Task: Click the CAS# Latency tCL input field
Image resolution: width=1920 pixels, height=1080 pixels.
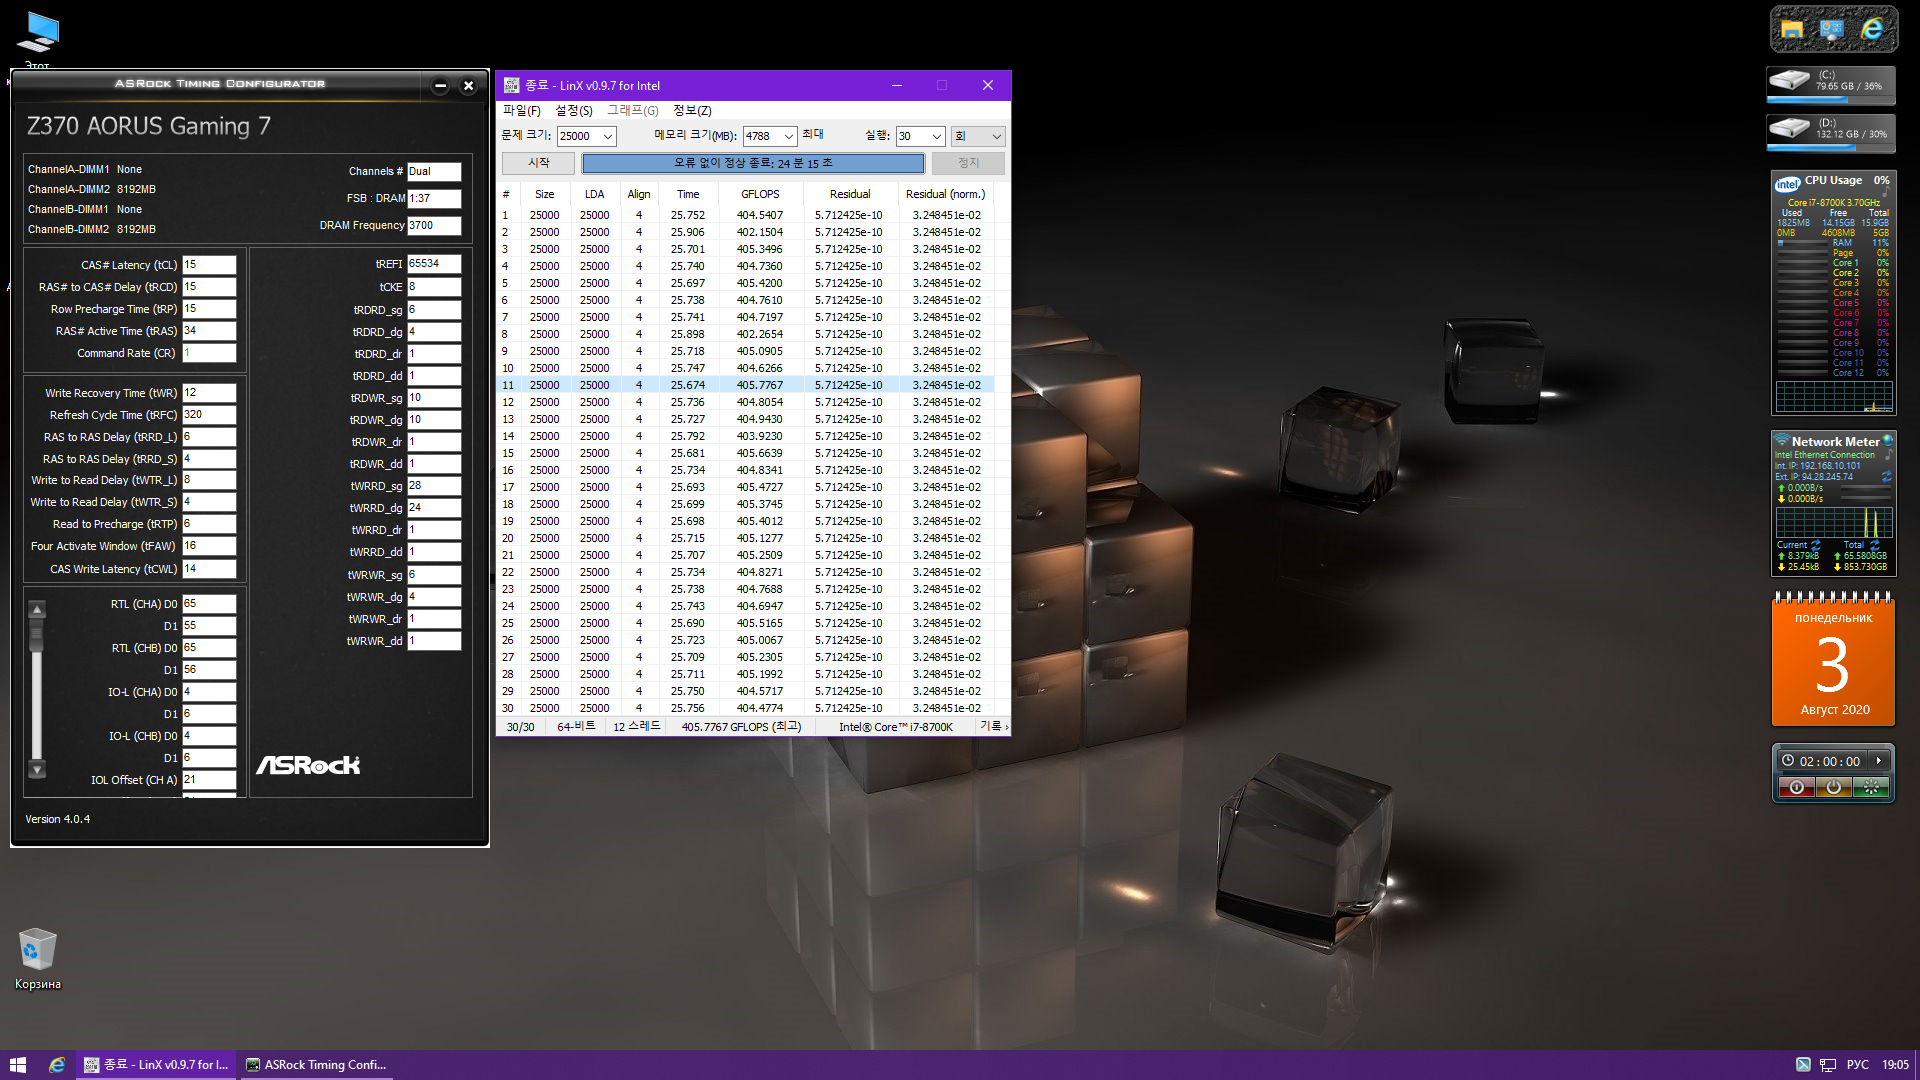Action: pyautogui.click(x=208, y=265)
